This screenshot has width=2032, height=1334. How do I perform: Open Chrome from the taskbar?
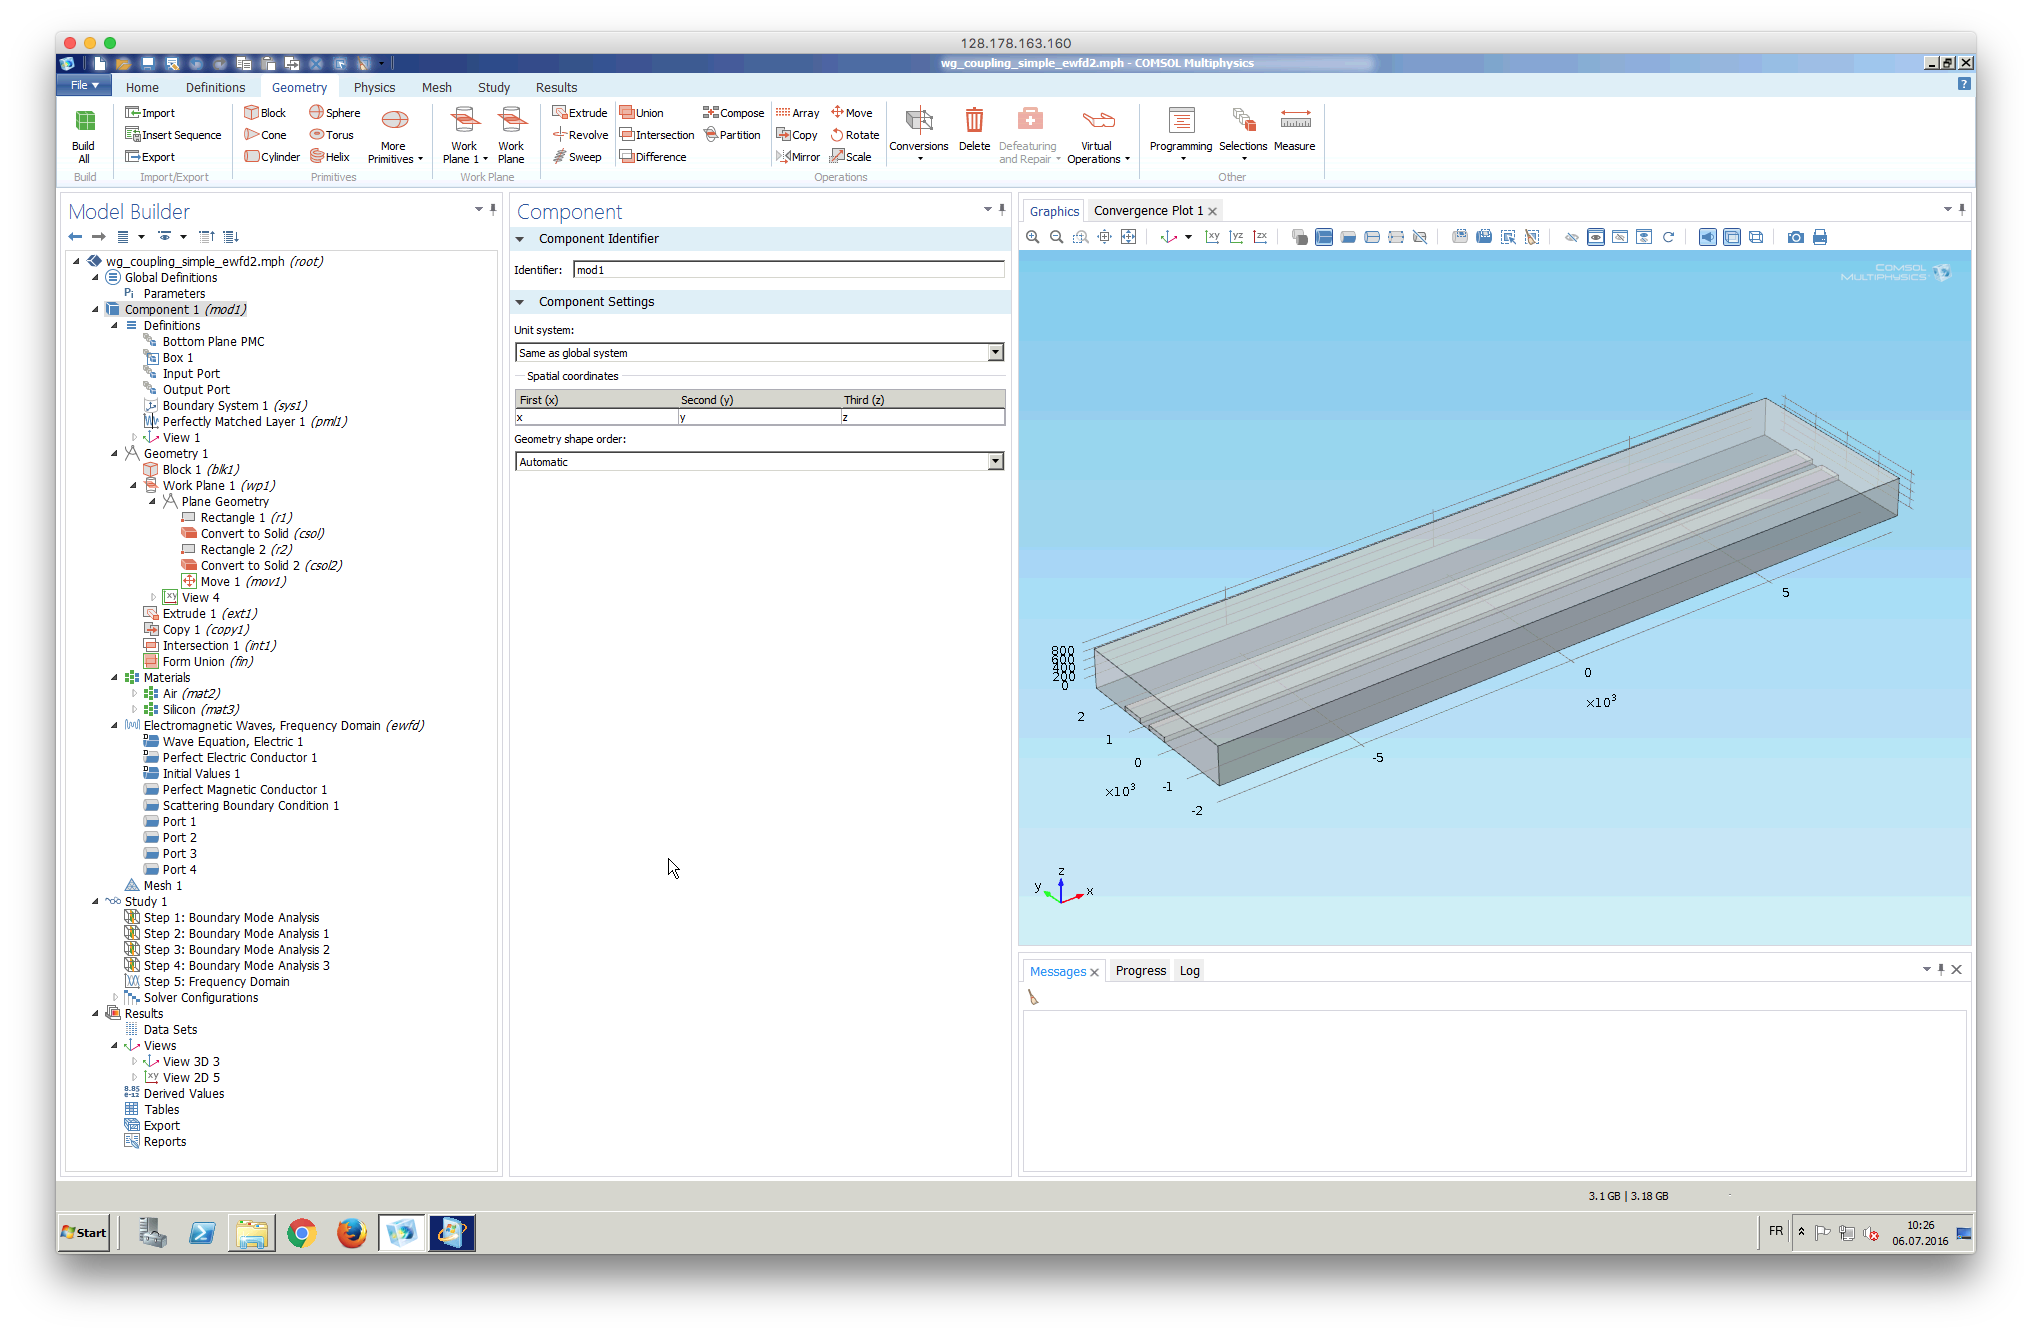pos(301,1233)
